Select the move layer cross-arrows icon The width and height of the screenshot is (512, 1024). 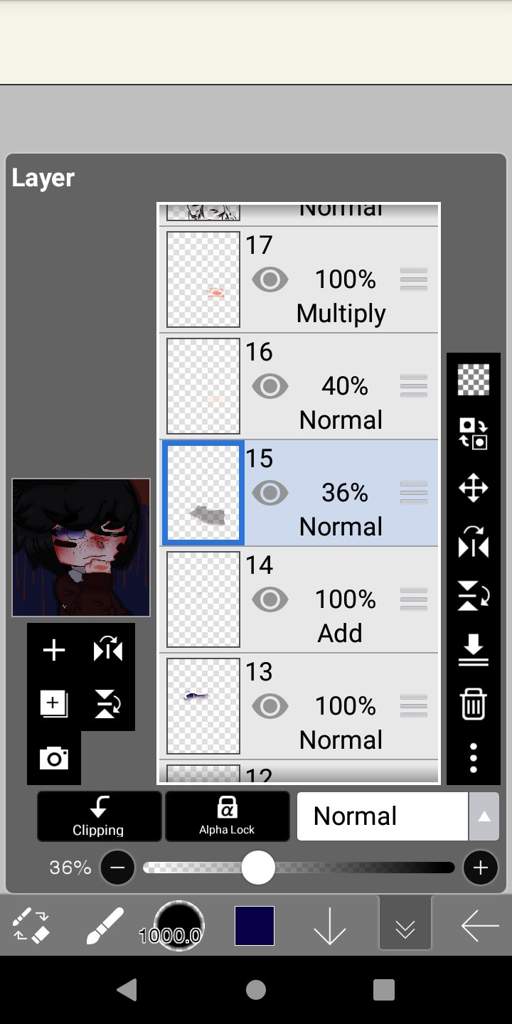coord(473,488)
